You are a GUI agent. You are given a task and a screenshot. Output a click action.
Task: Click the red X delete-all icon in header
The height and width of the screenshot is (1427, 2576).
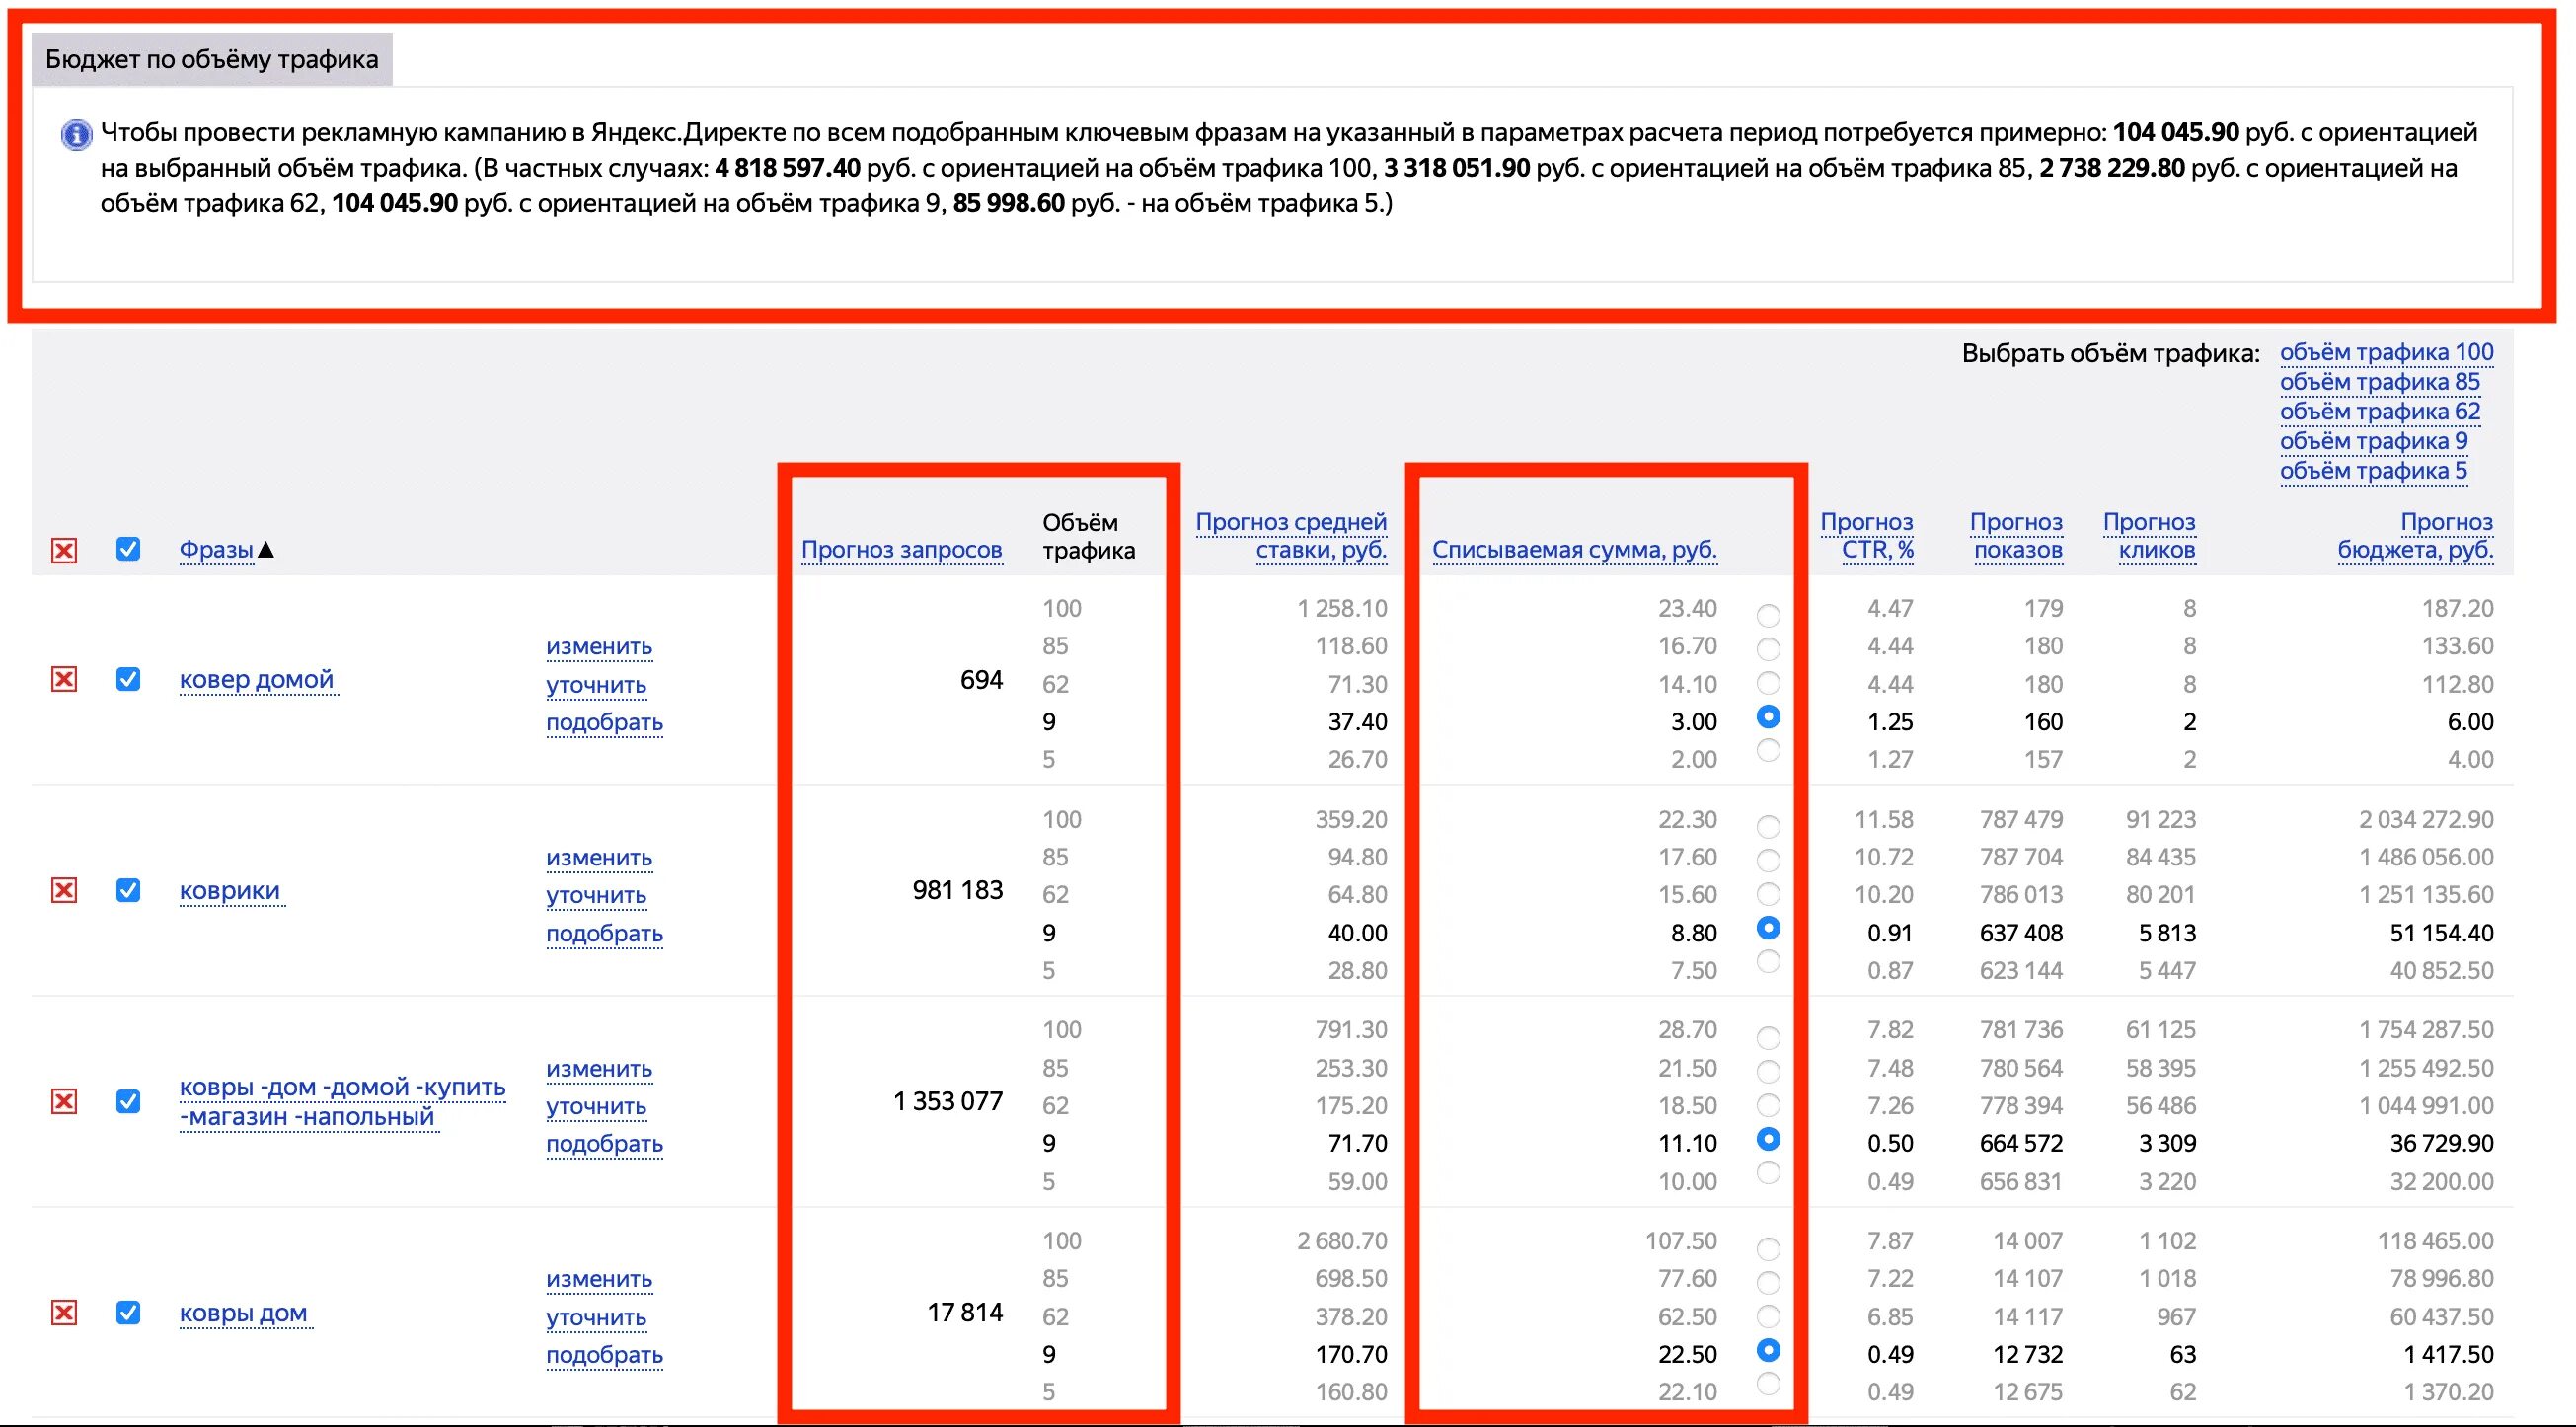(x=64, y=550)
